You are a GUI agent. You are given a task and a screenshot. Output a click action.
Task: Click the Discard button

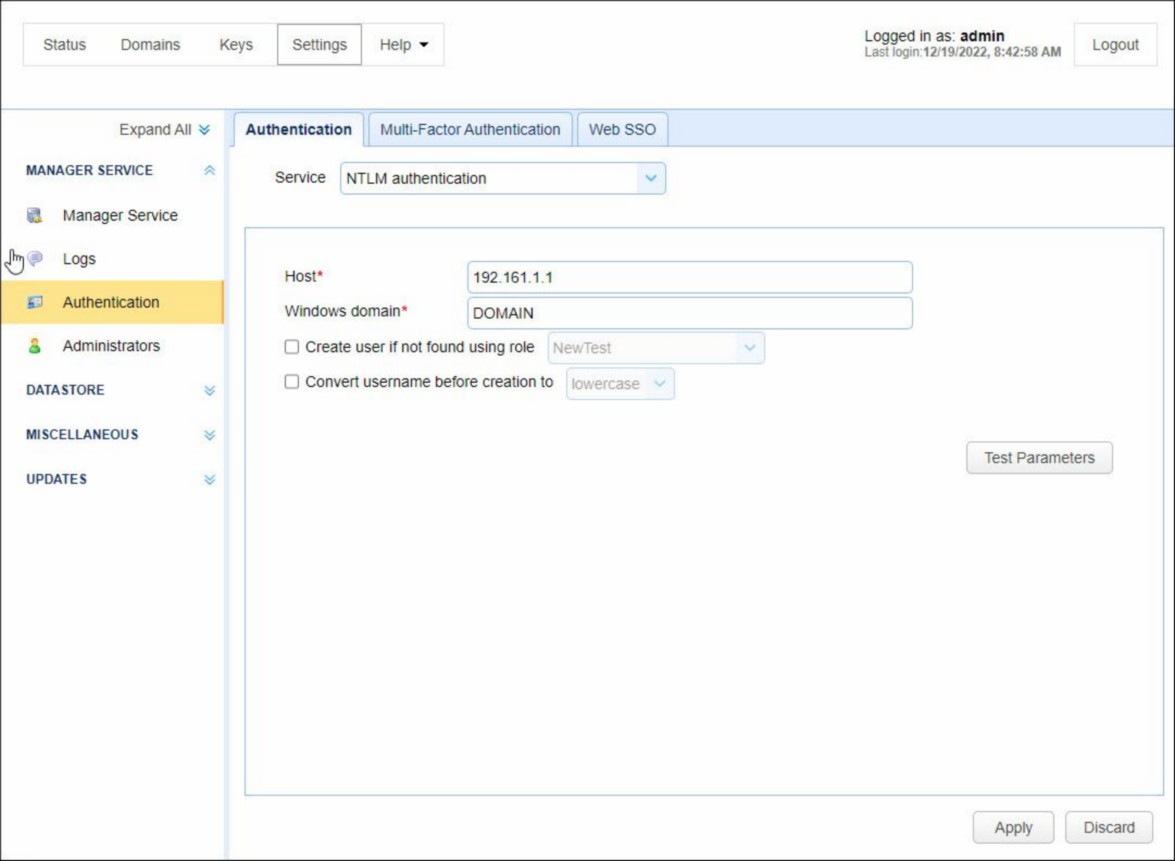click(1109, 827)
